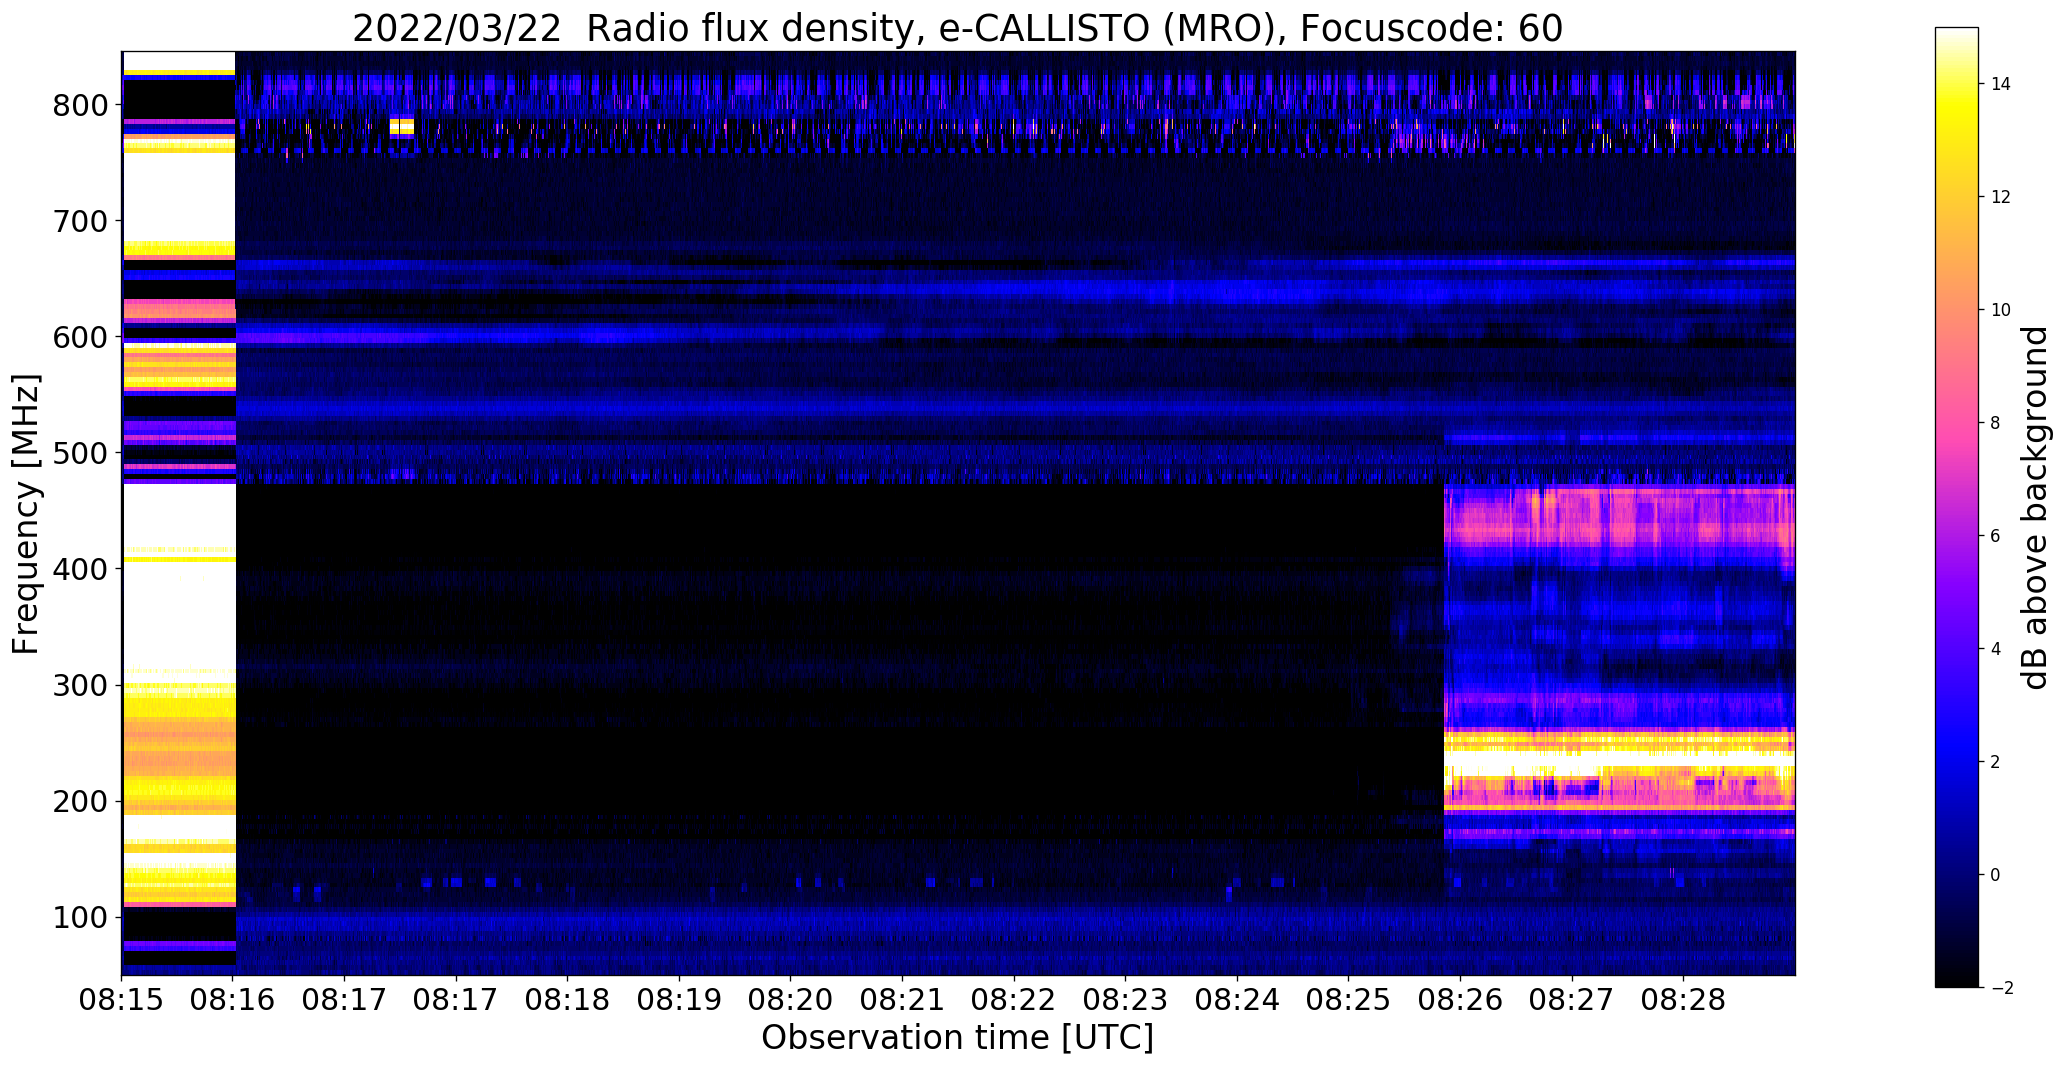Click the colorbar tick labeled 10

click(2001, 310)
